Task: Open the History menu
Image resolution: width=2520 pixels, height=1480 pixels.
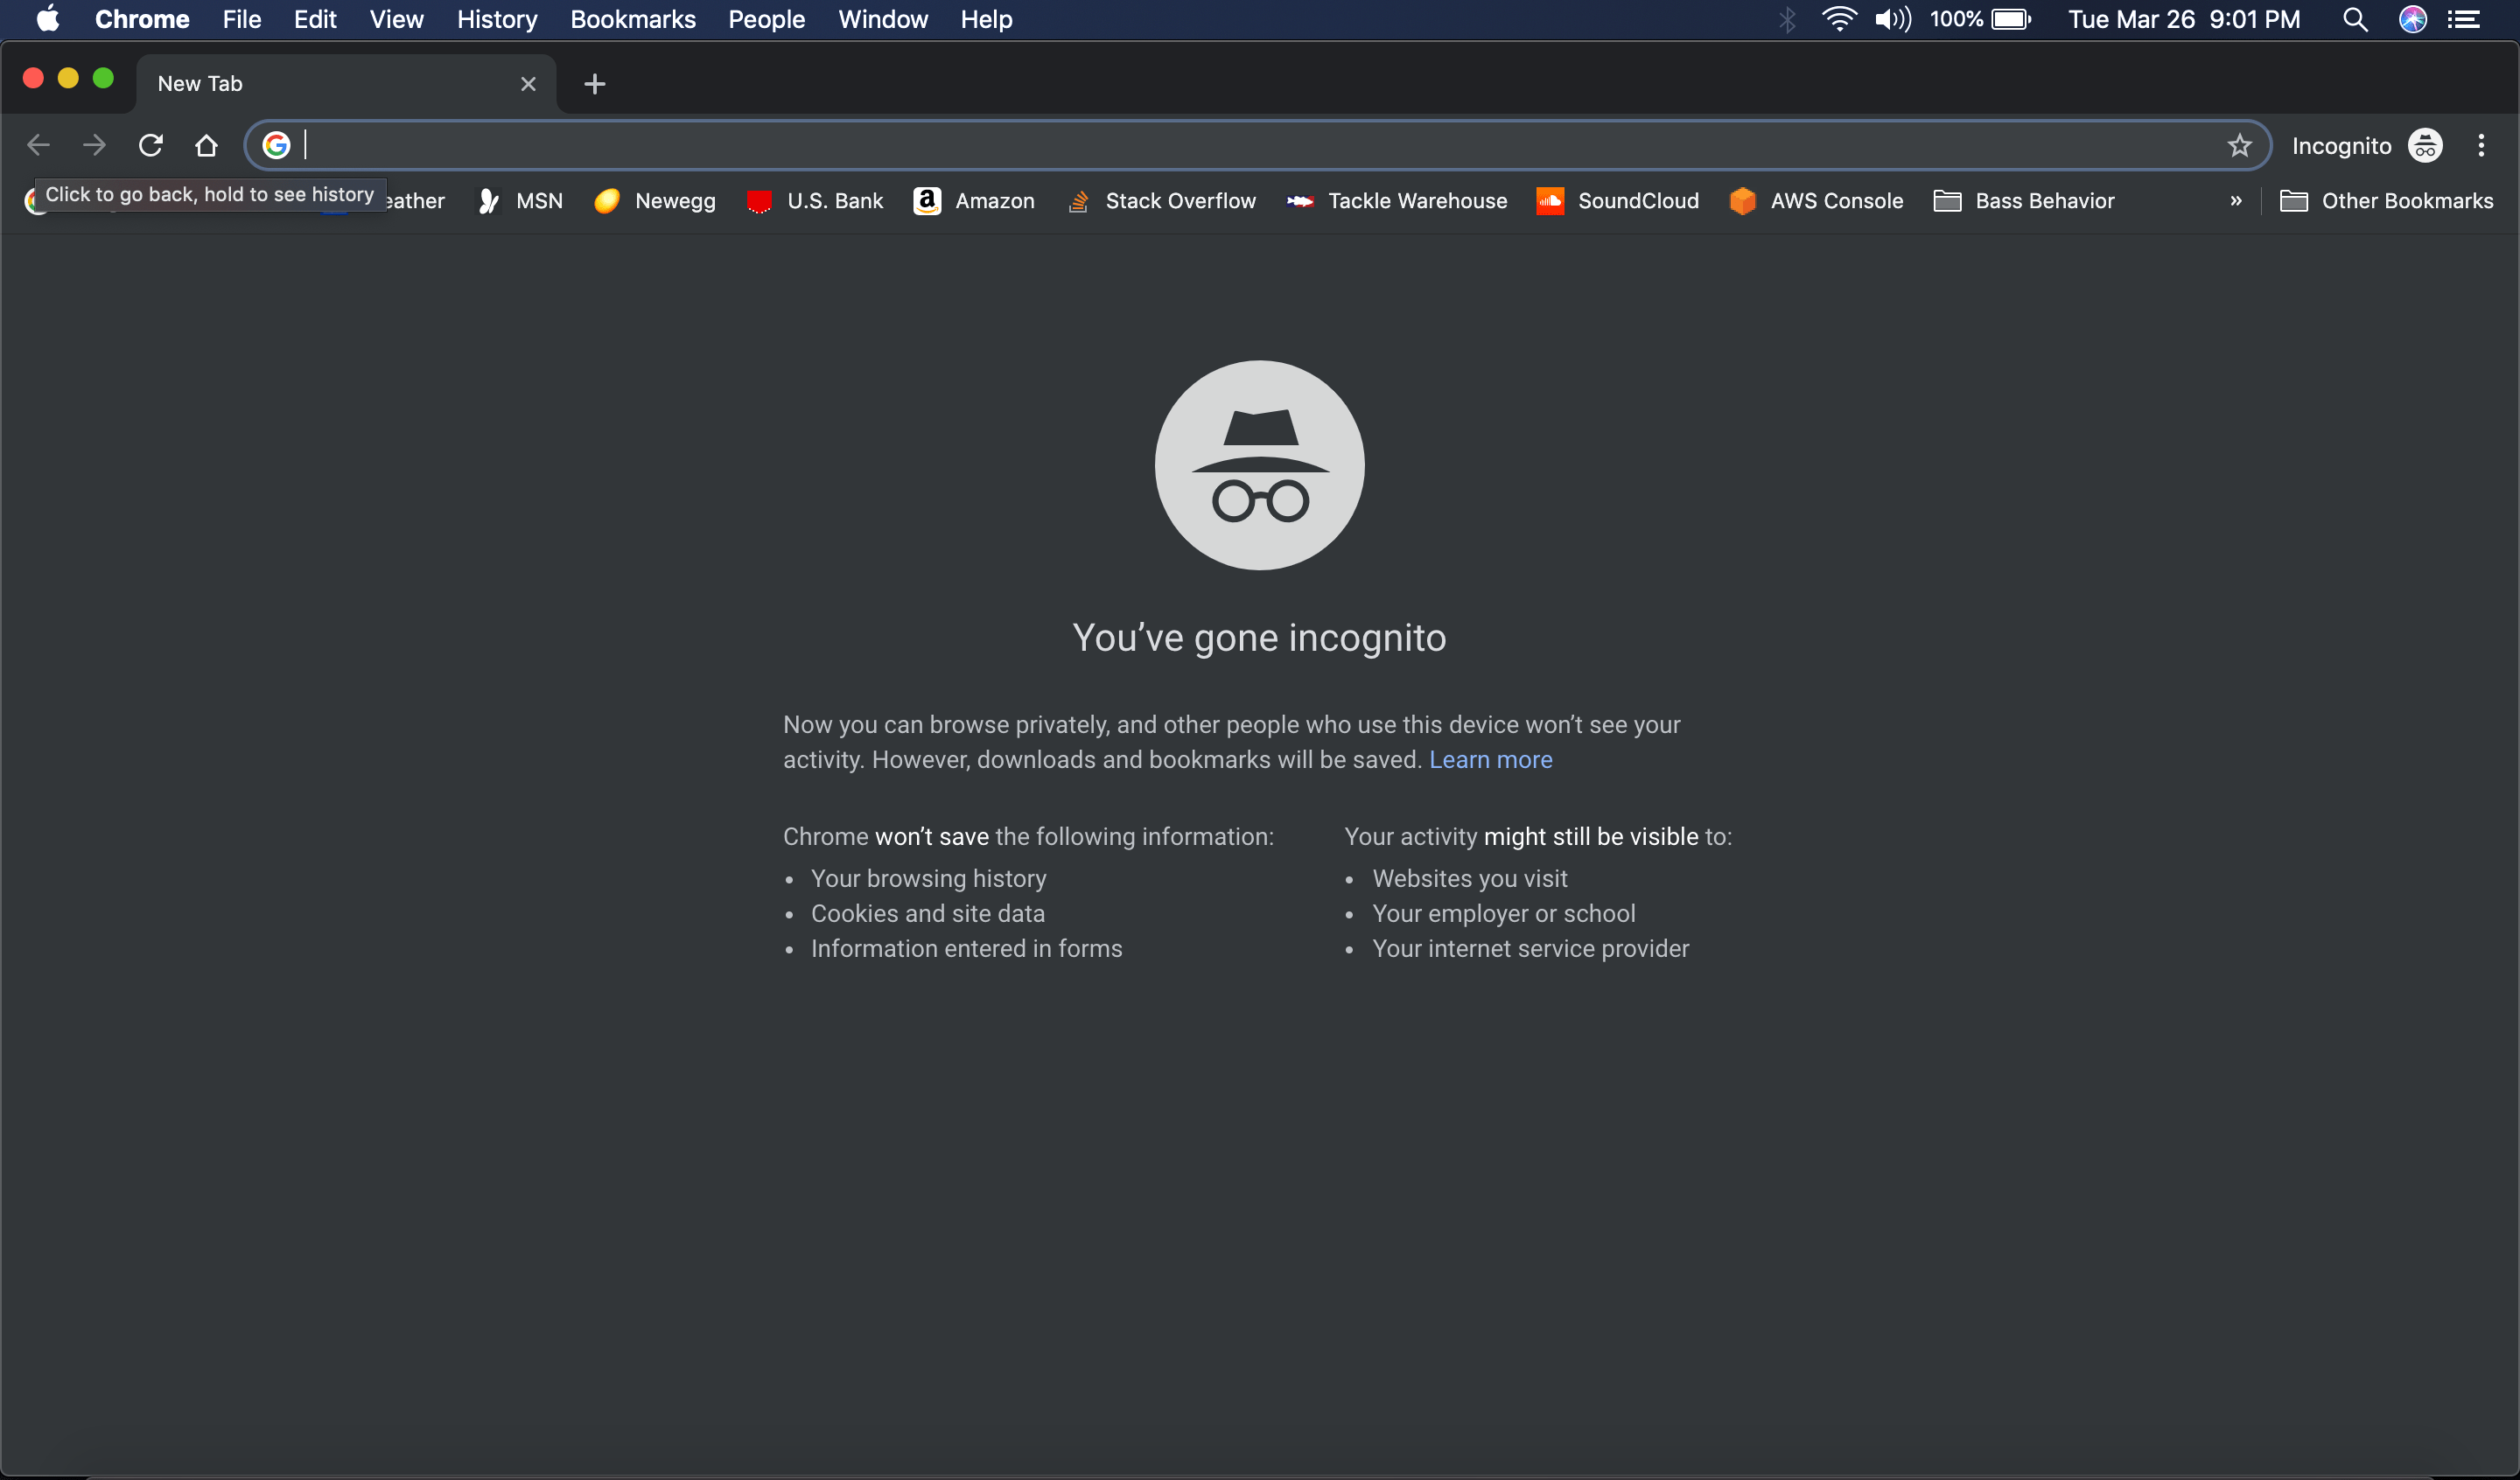Action: pyautogui.click(x=496, y=19)
